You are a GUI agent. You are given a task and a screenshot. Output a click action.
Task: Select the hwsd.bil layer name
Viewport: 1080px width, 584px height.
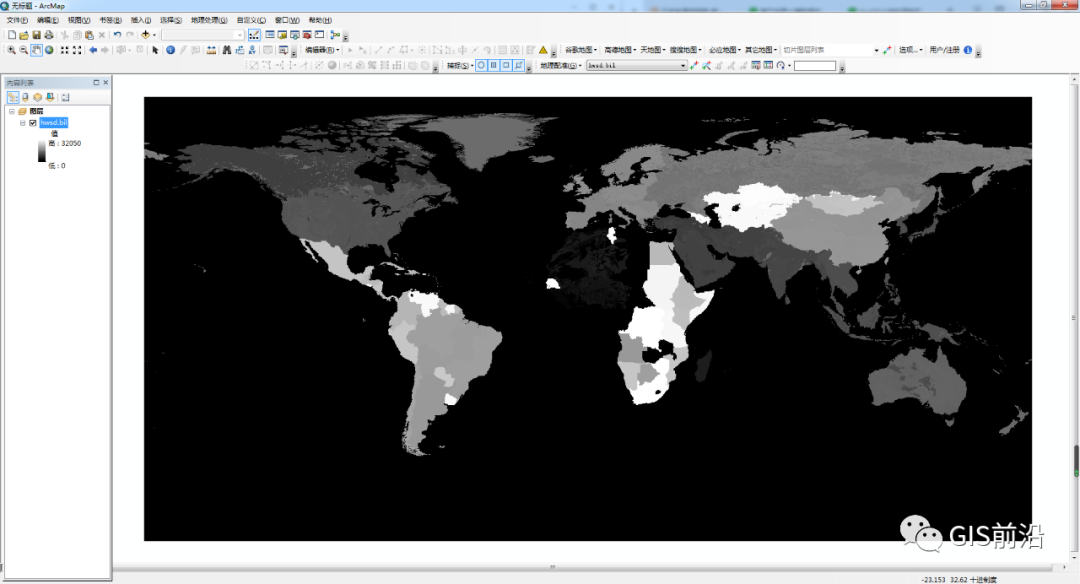click(x=54, y=123)
